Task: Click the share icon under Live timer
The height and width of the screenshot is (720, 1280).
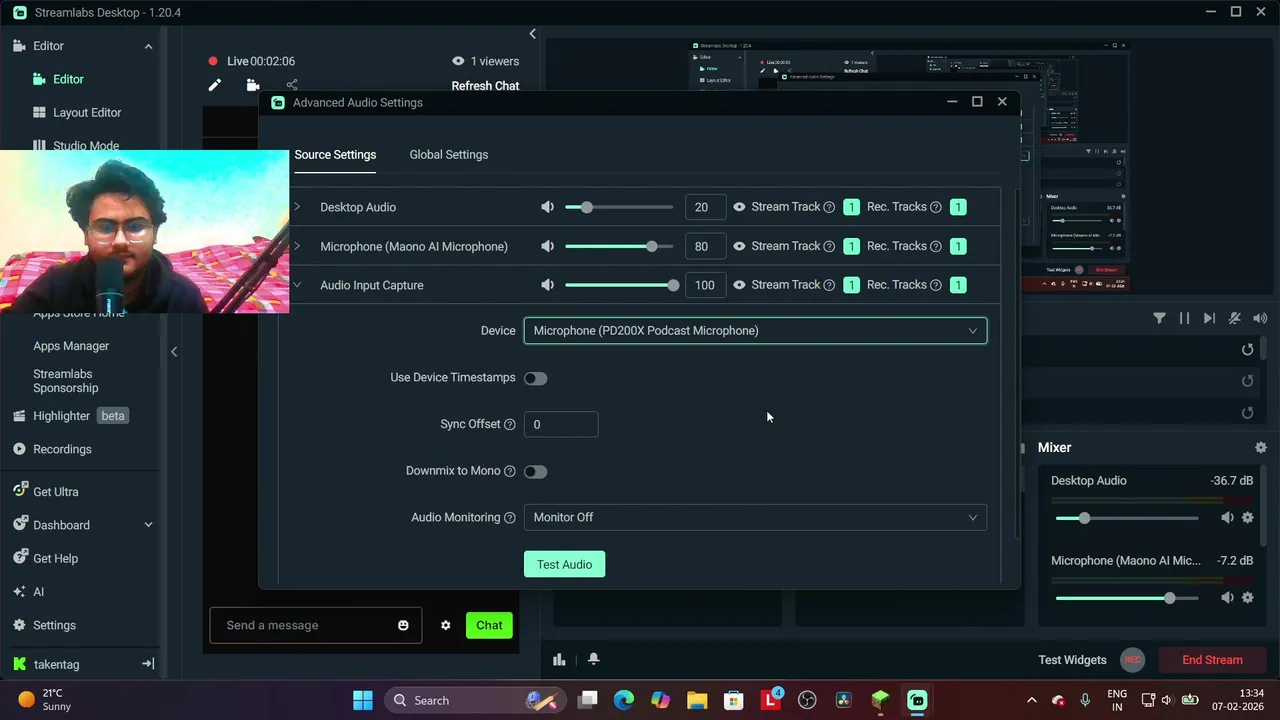Action: tap(292, 86)
